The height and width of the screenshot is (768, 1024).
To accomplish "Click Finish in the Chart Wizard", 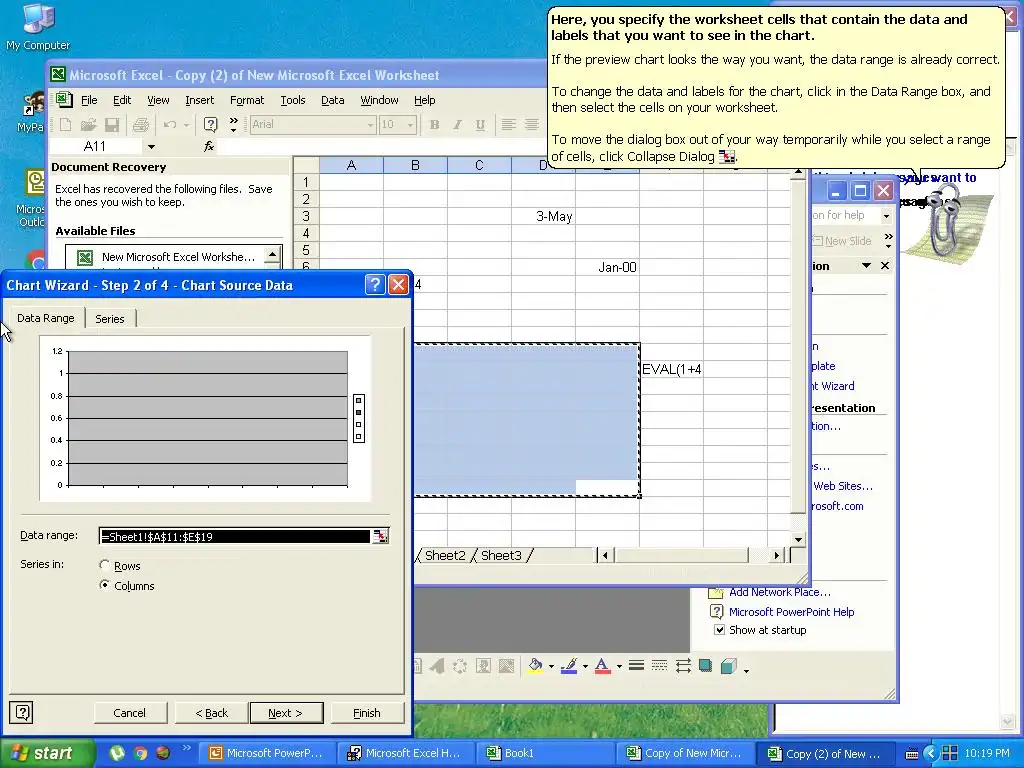I will 367,712.
